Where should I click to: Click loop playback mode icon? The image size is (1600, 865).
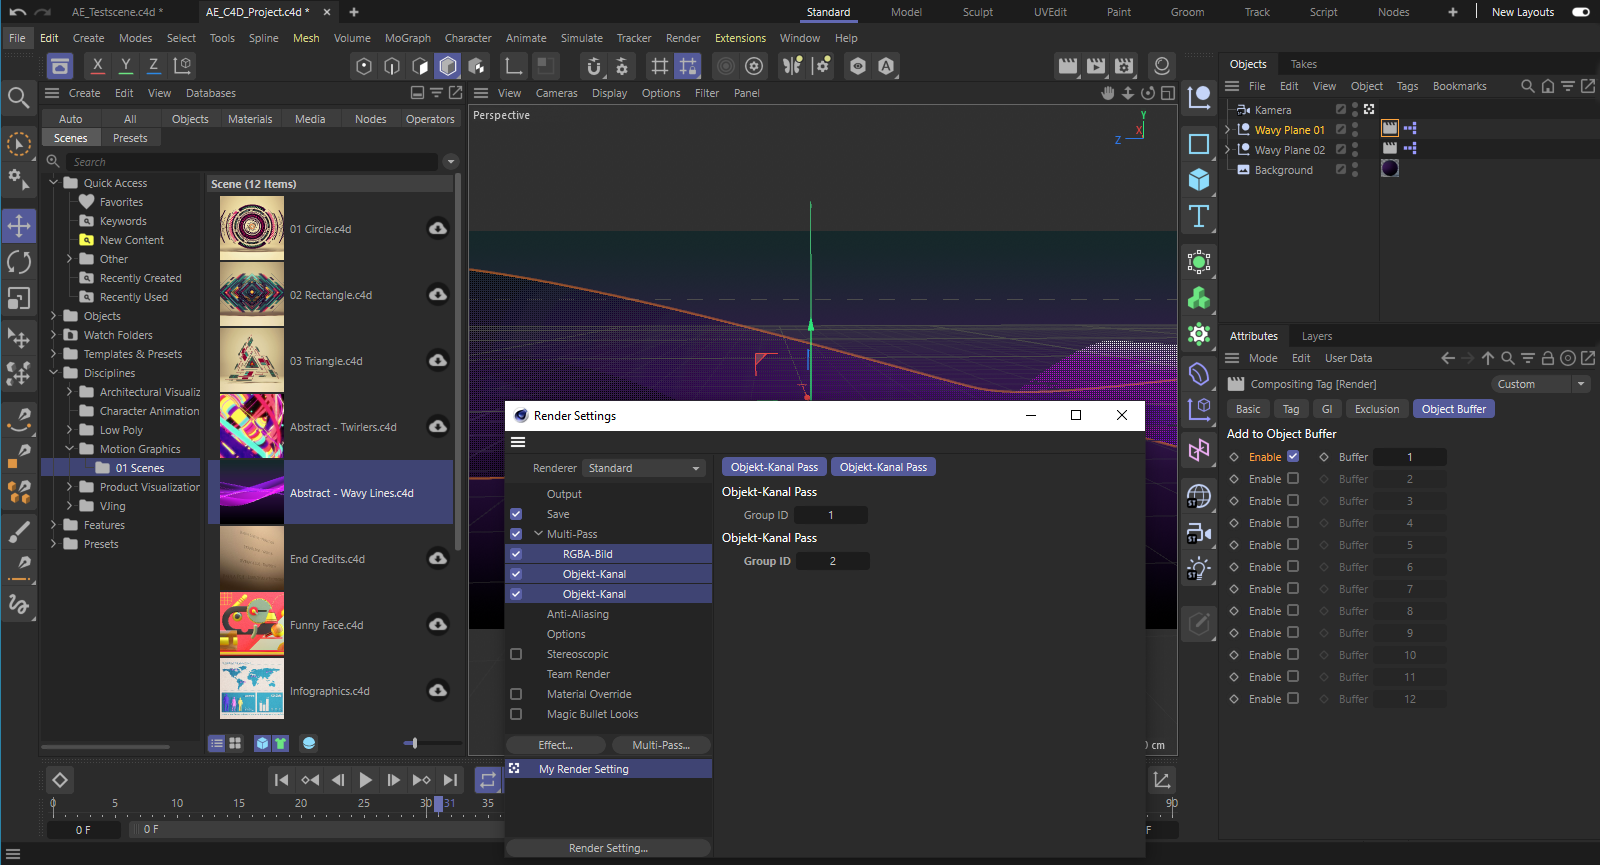[487, 780]
